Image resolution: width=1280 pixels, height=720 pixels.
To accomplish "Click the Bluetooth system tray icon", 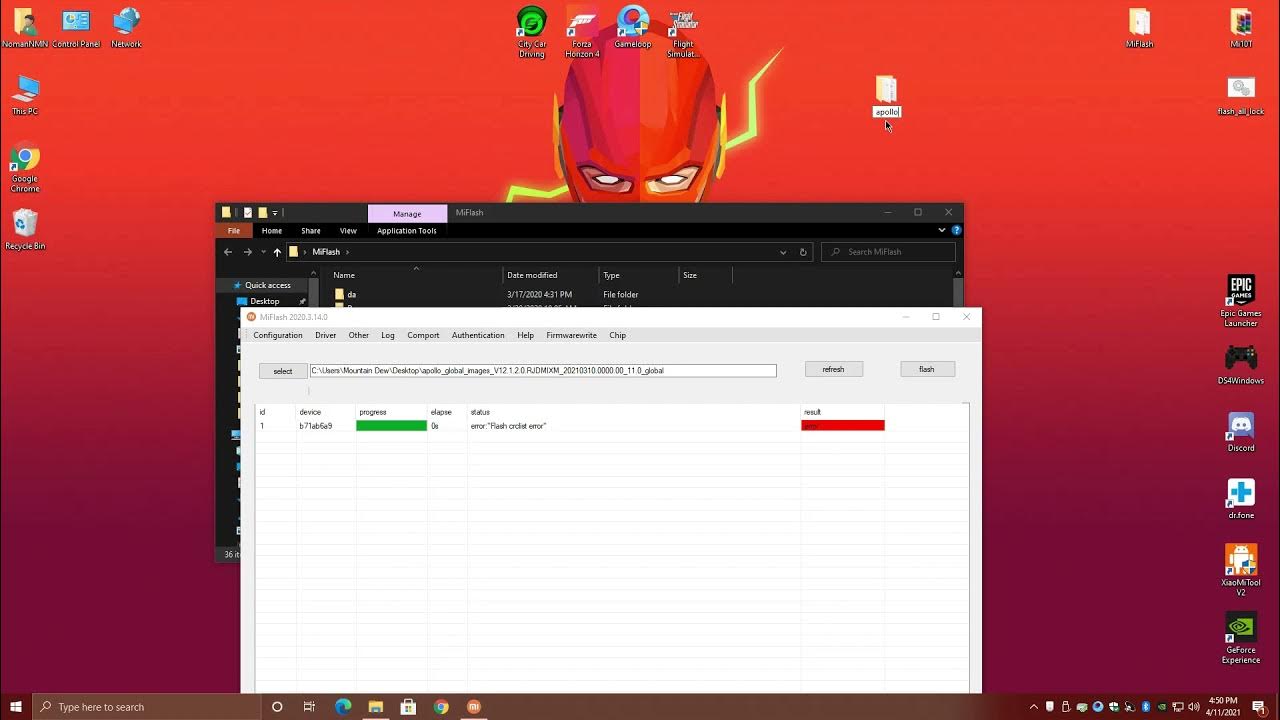I will [1145, 707].
